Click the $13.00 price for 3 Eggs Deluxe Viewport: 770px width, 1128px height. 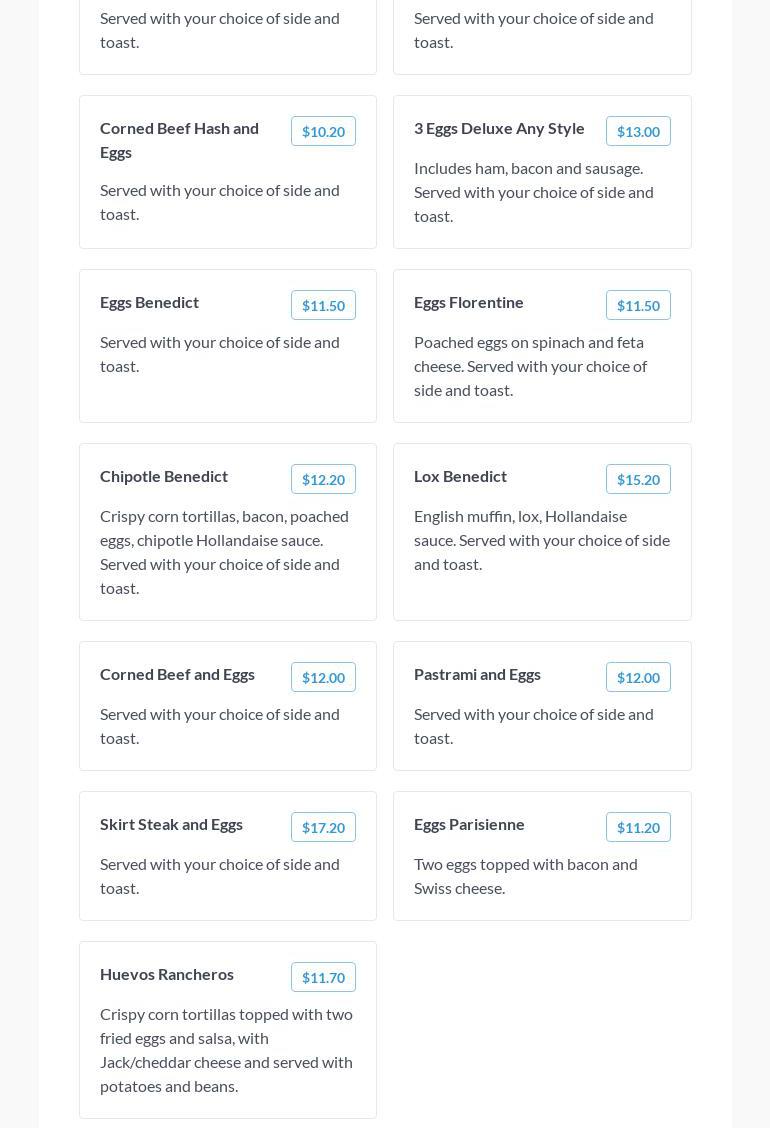(638, 131)
